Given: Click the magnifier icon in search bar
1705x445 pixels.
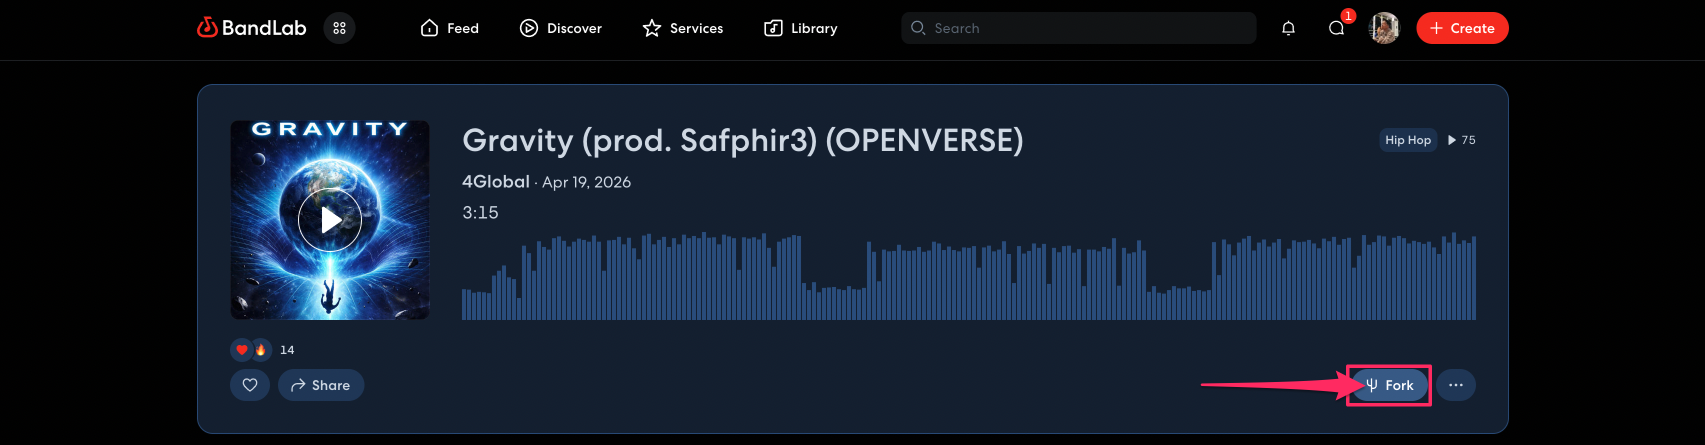Looking at the screenshot, I should 918,28.
